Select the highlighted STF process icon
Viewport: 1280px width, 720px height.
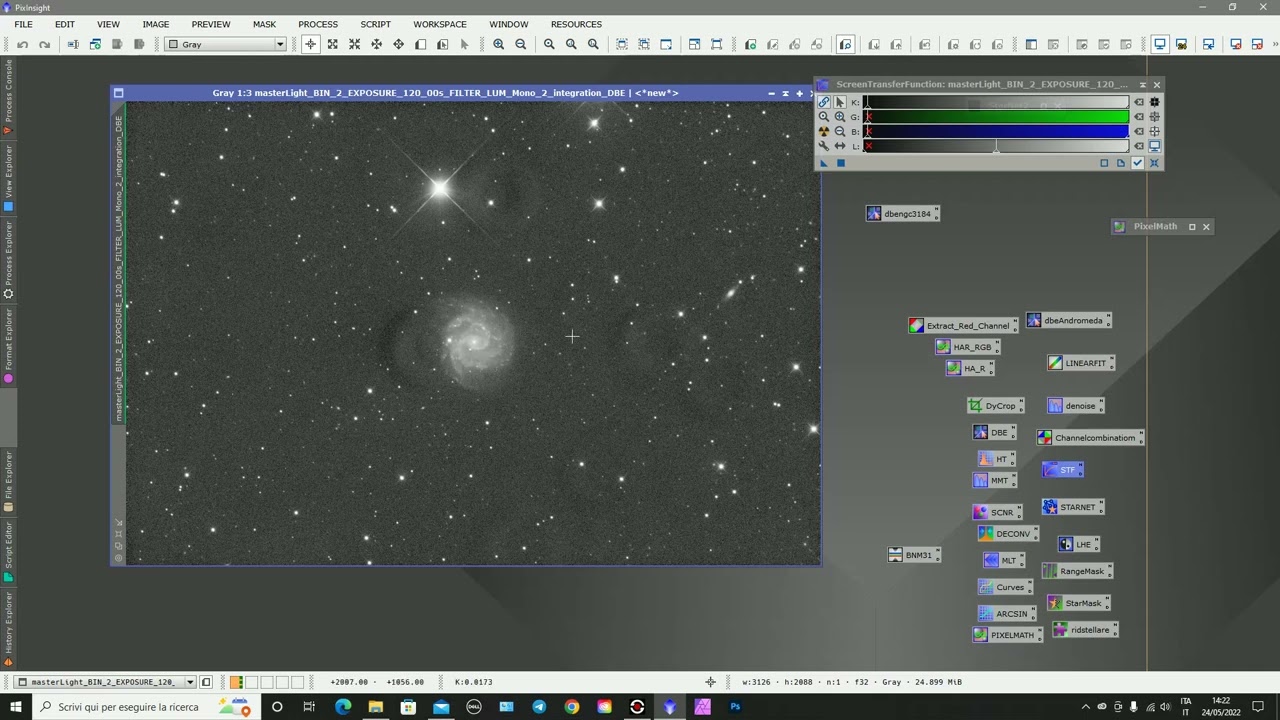click(1061, 469)
